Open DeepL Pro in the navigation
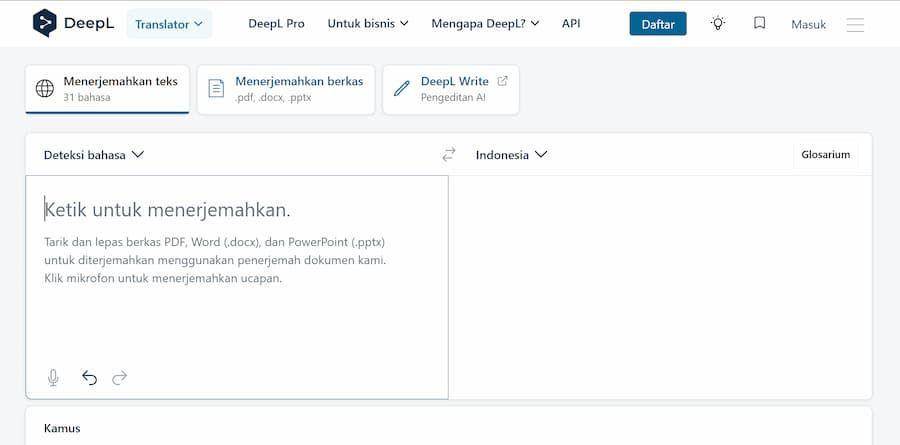The image size is (900, 445). (x=276, y=24)
